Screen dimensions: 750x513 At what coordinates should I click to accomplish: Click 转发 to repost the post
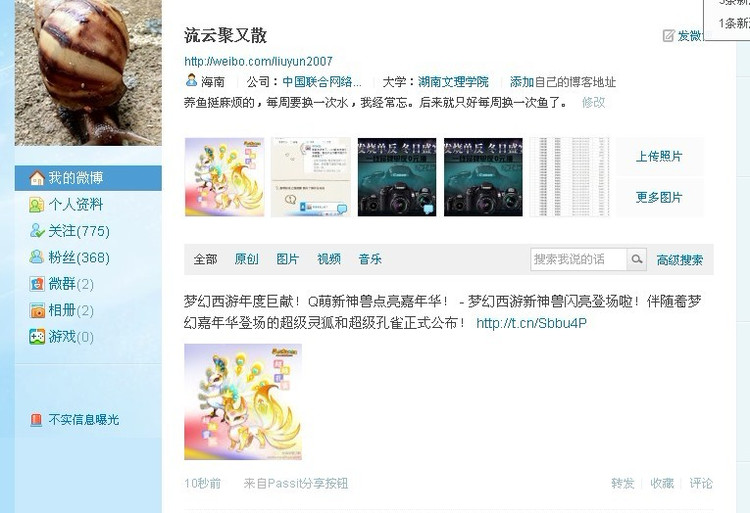tap(623, 483)
